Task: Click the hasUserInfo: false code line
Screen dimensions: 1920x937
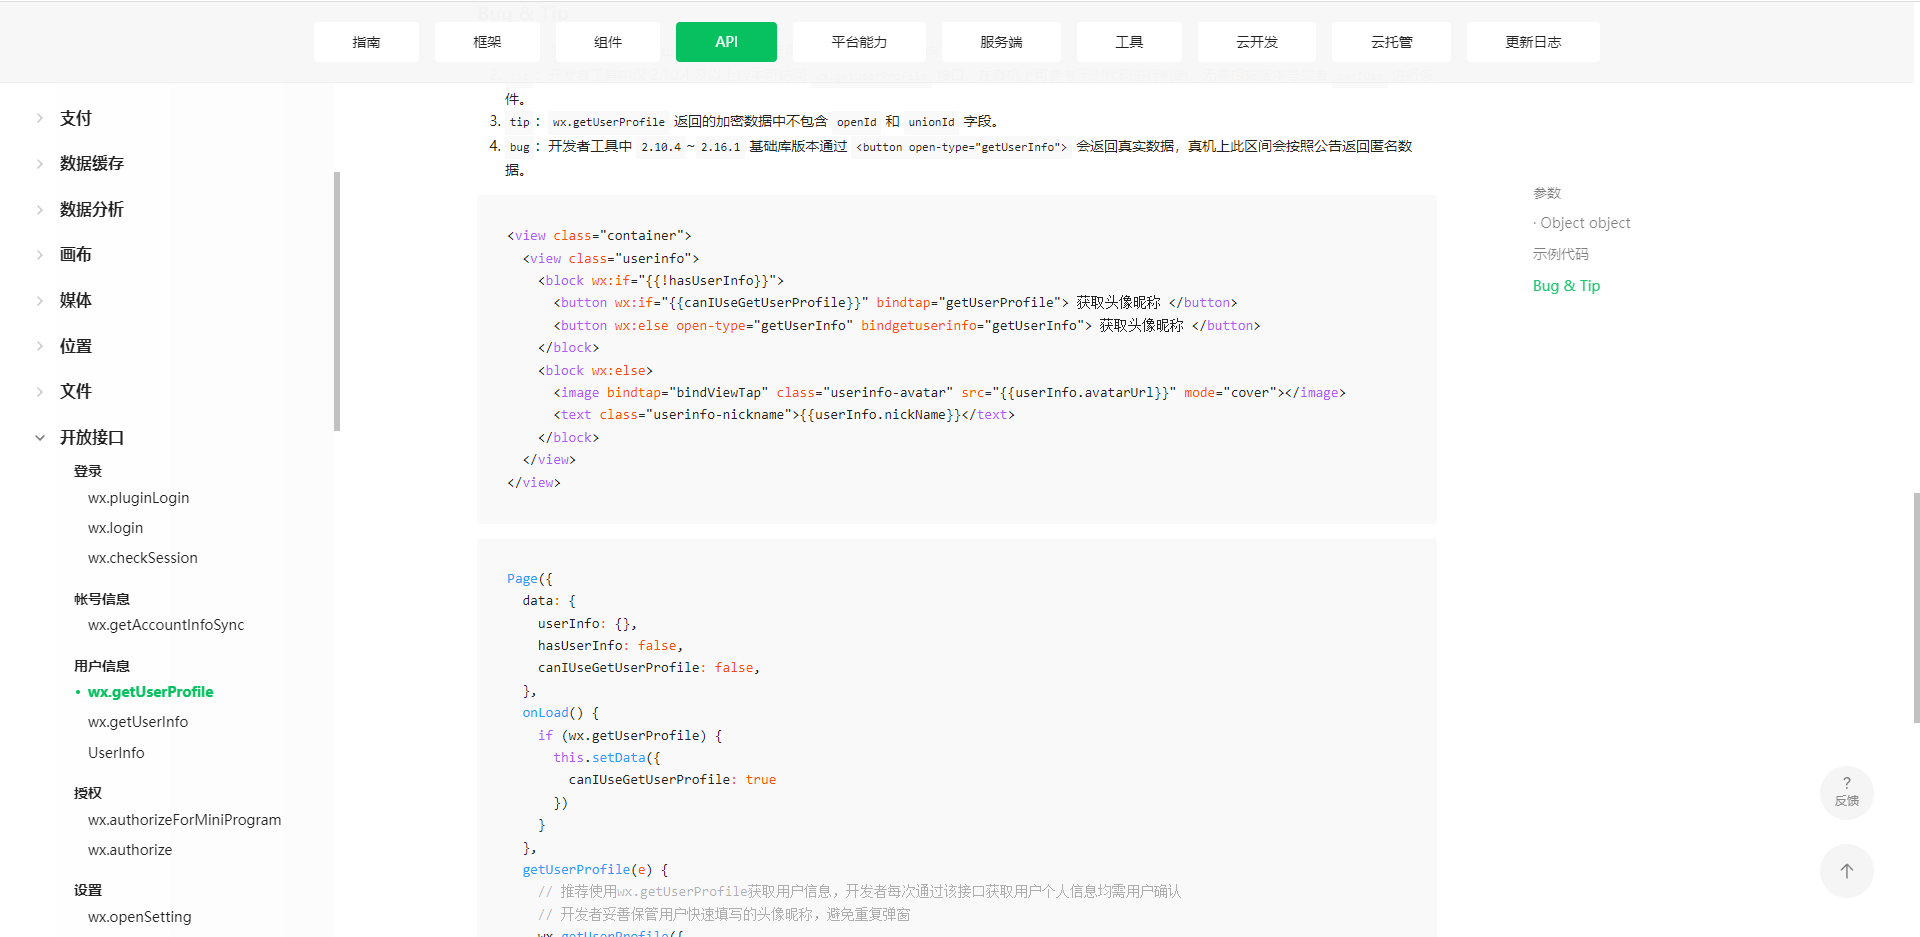Action: (610, 646)
